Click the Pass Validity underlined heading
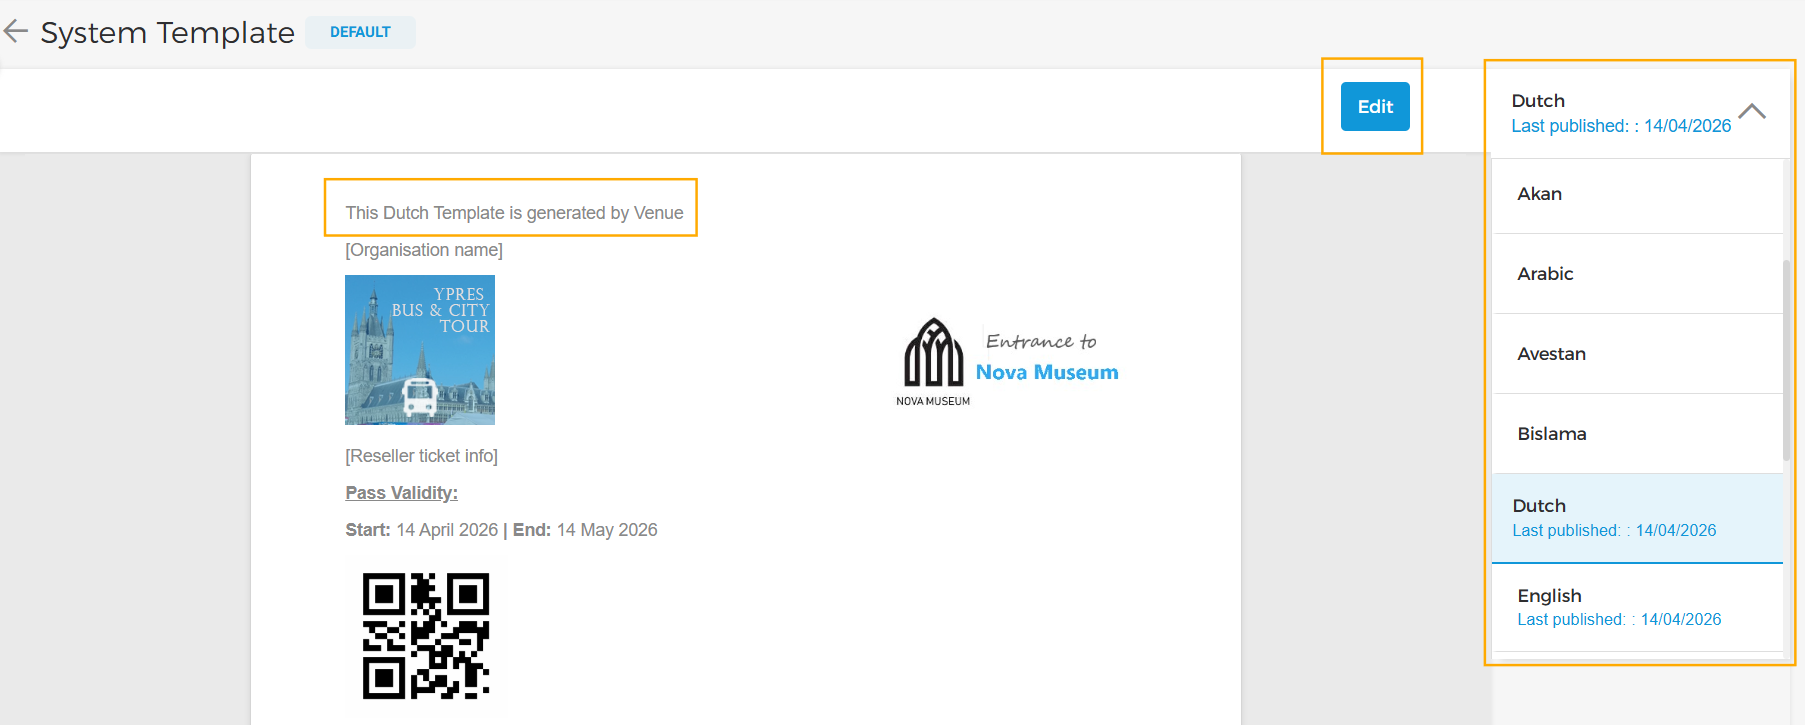Image resolution: width=1805 pixels, height=725 pixels. click(x=401, y=493)
